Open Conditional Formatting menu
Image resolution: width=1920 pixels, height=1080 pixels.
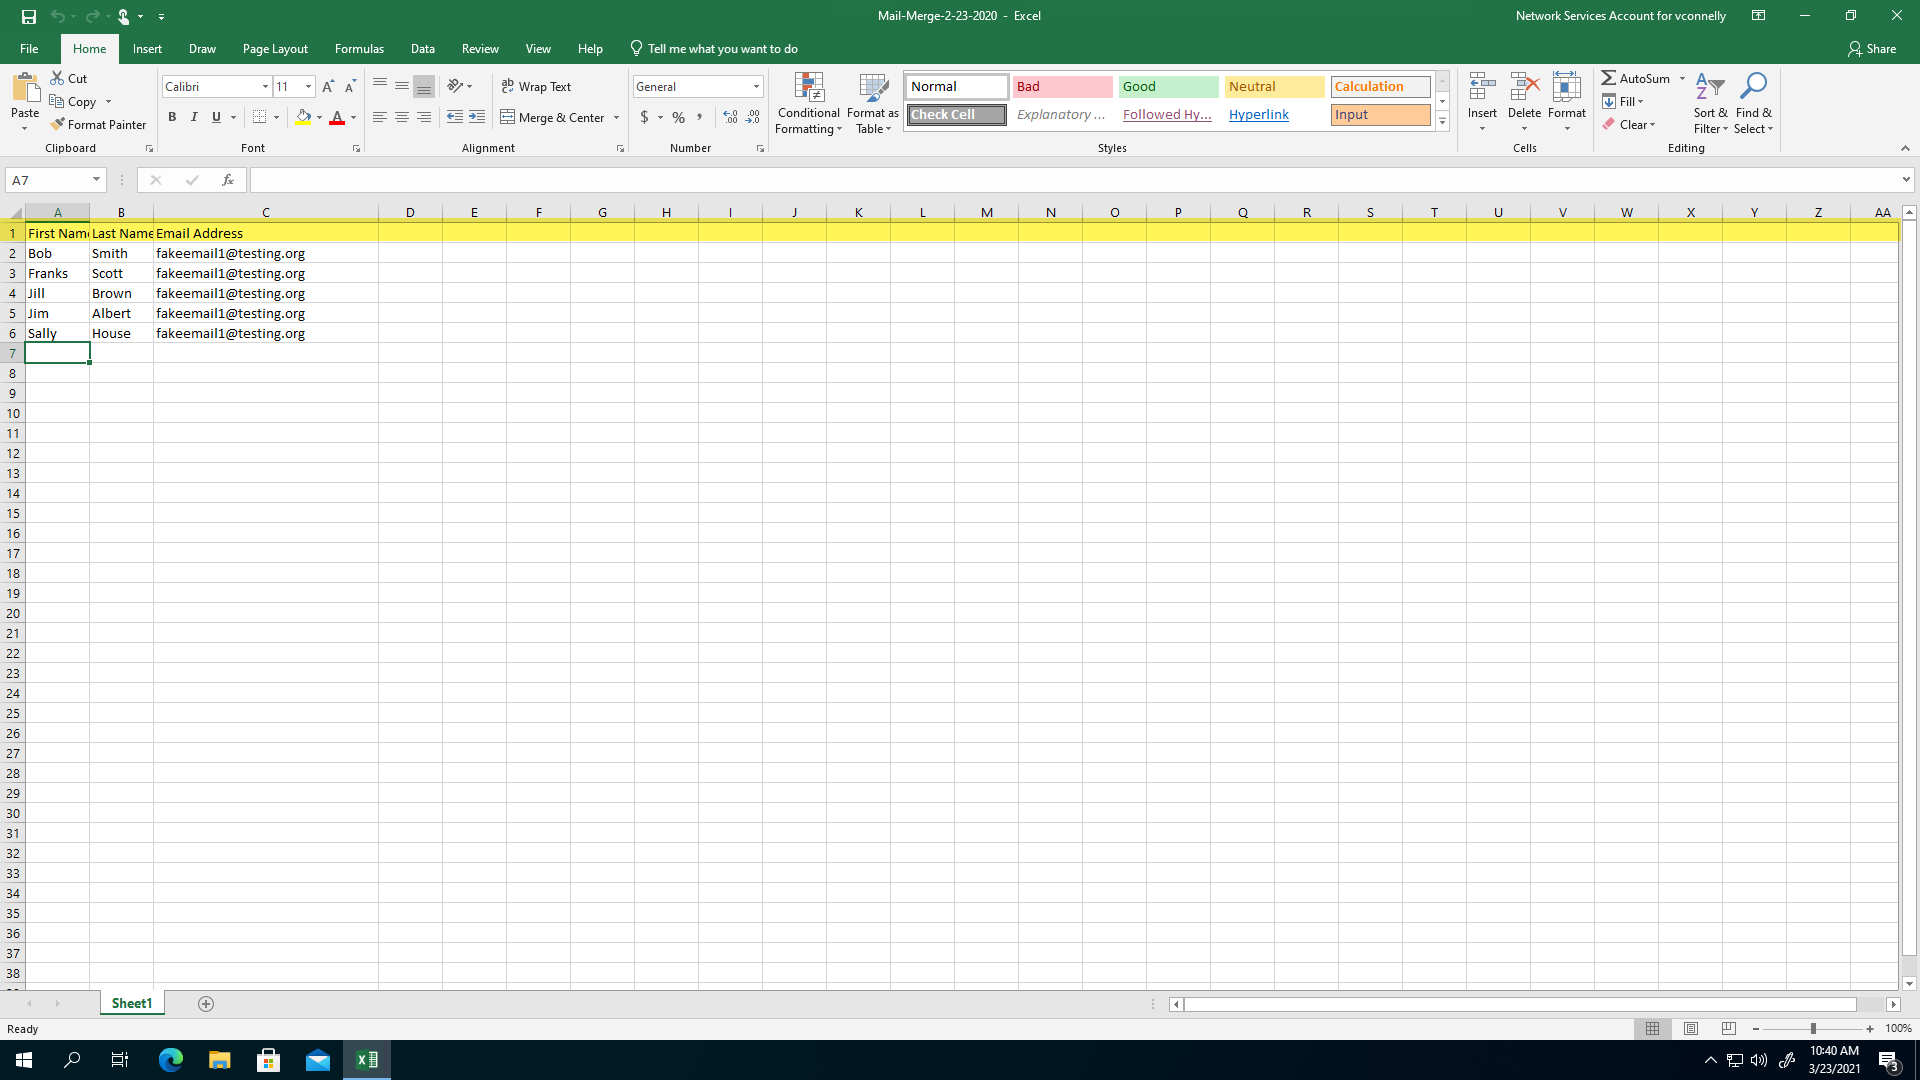tap(808, 102)
